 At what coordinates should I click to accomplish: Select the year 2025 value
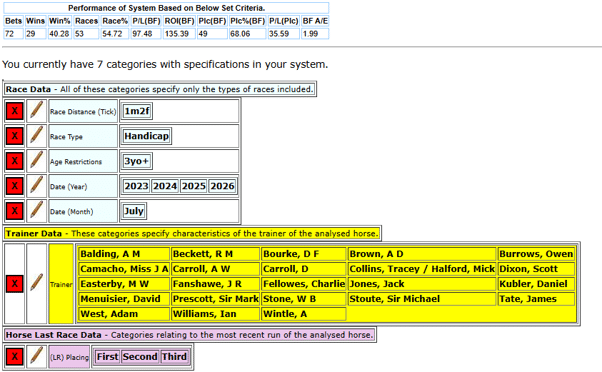point(194,186)
